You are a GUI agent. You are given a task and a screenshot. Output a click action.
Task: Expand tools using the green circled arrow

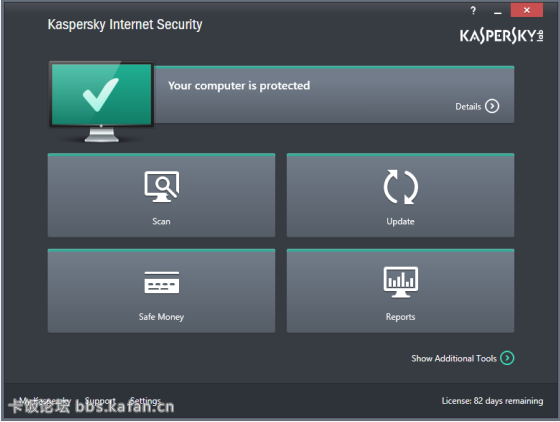(507, 358)
